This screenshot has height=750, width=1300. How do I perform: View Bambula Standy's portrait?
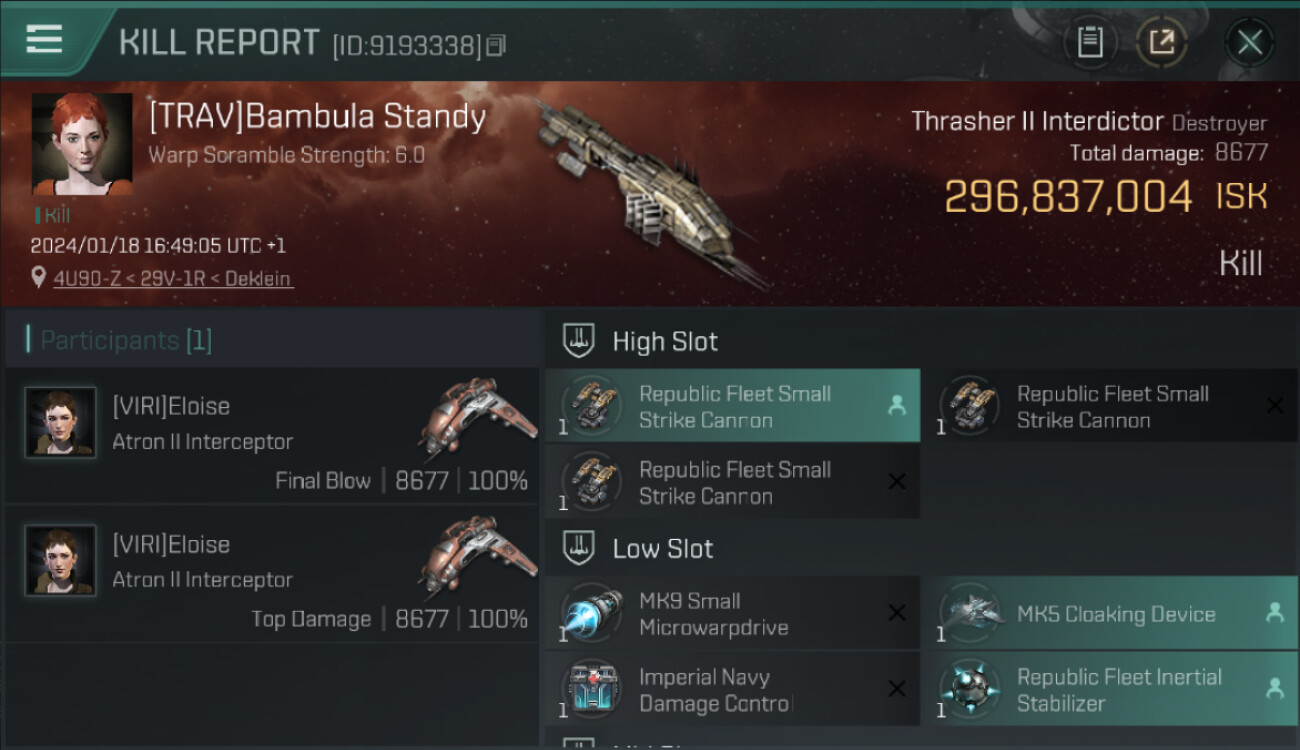click(82, 144)
